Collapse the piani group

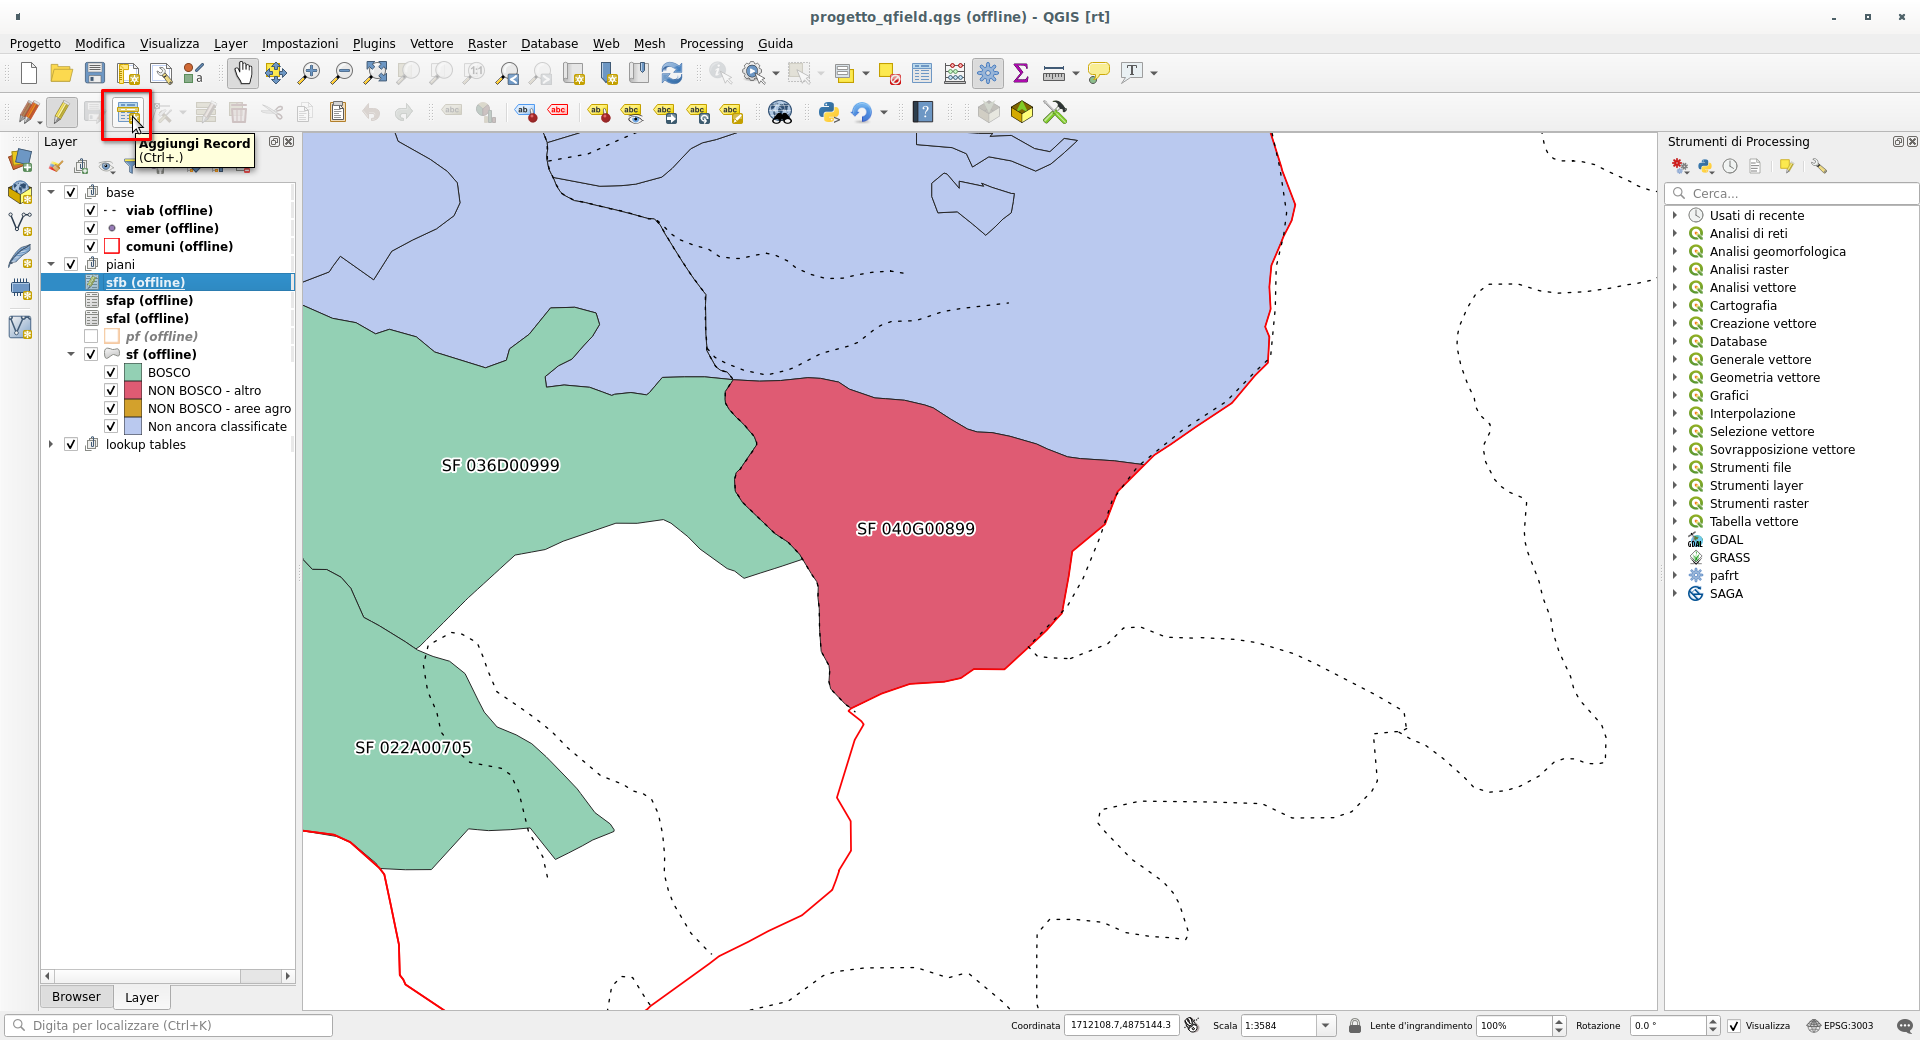(x=51, y=264)
